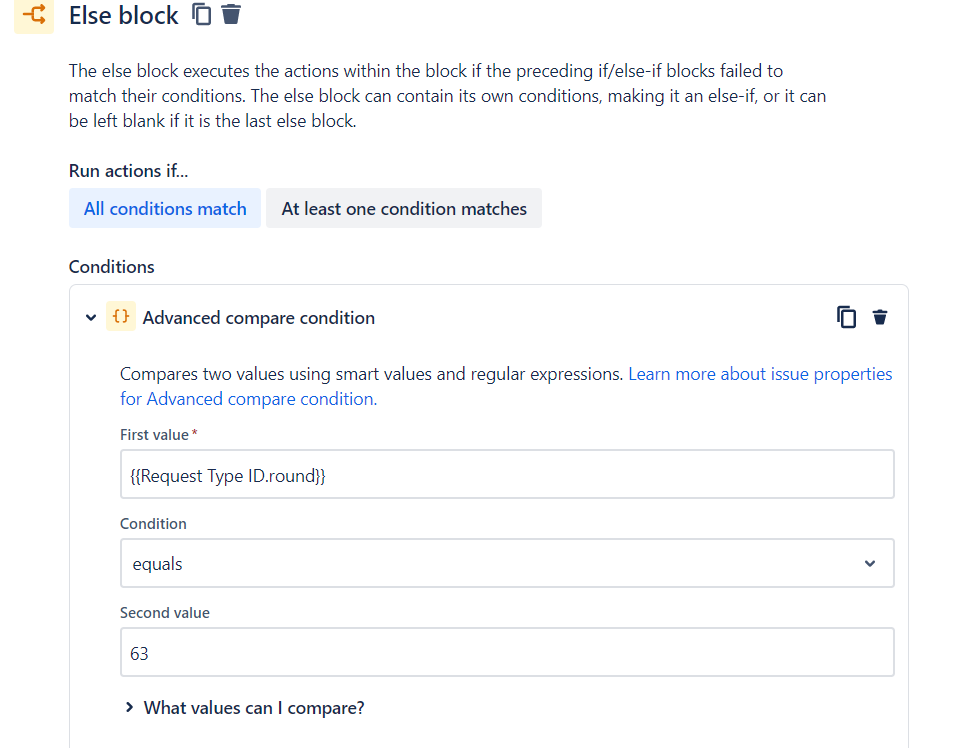Click the What values can I compare chevron
Screen dimensions: 961x748
coord(129,708)
